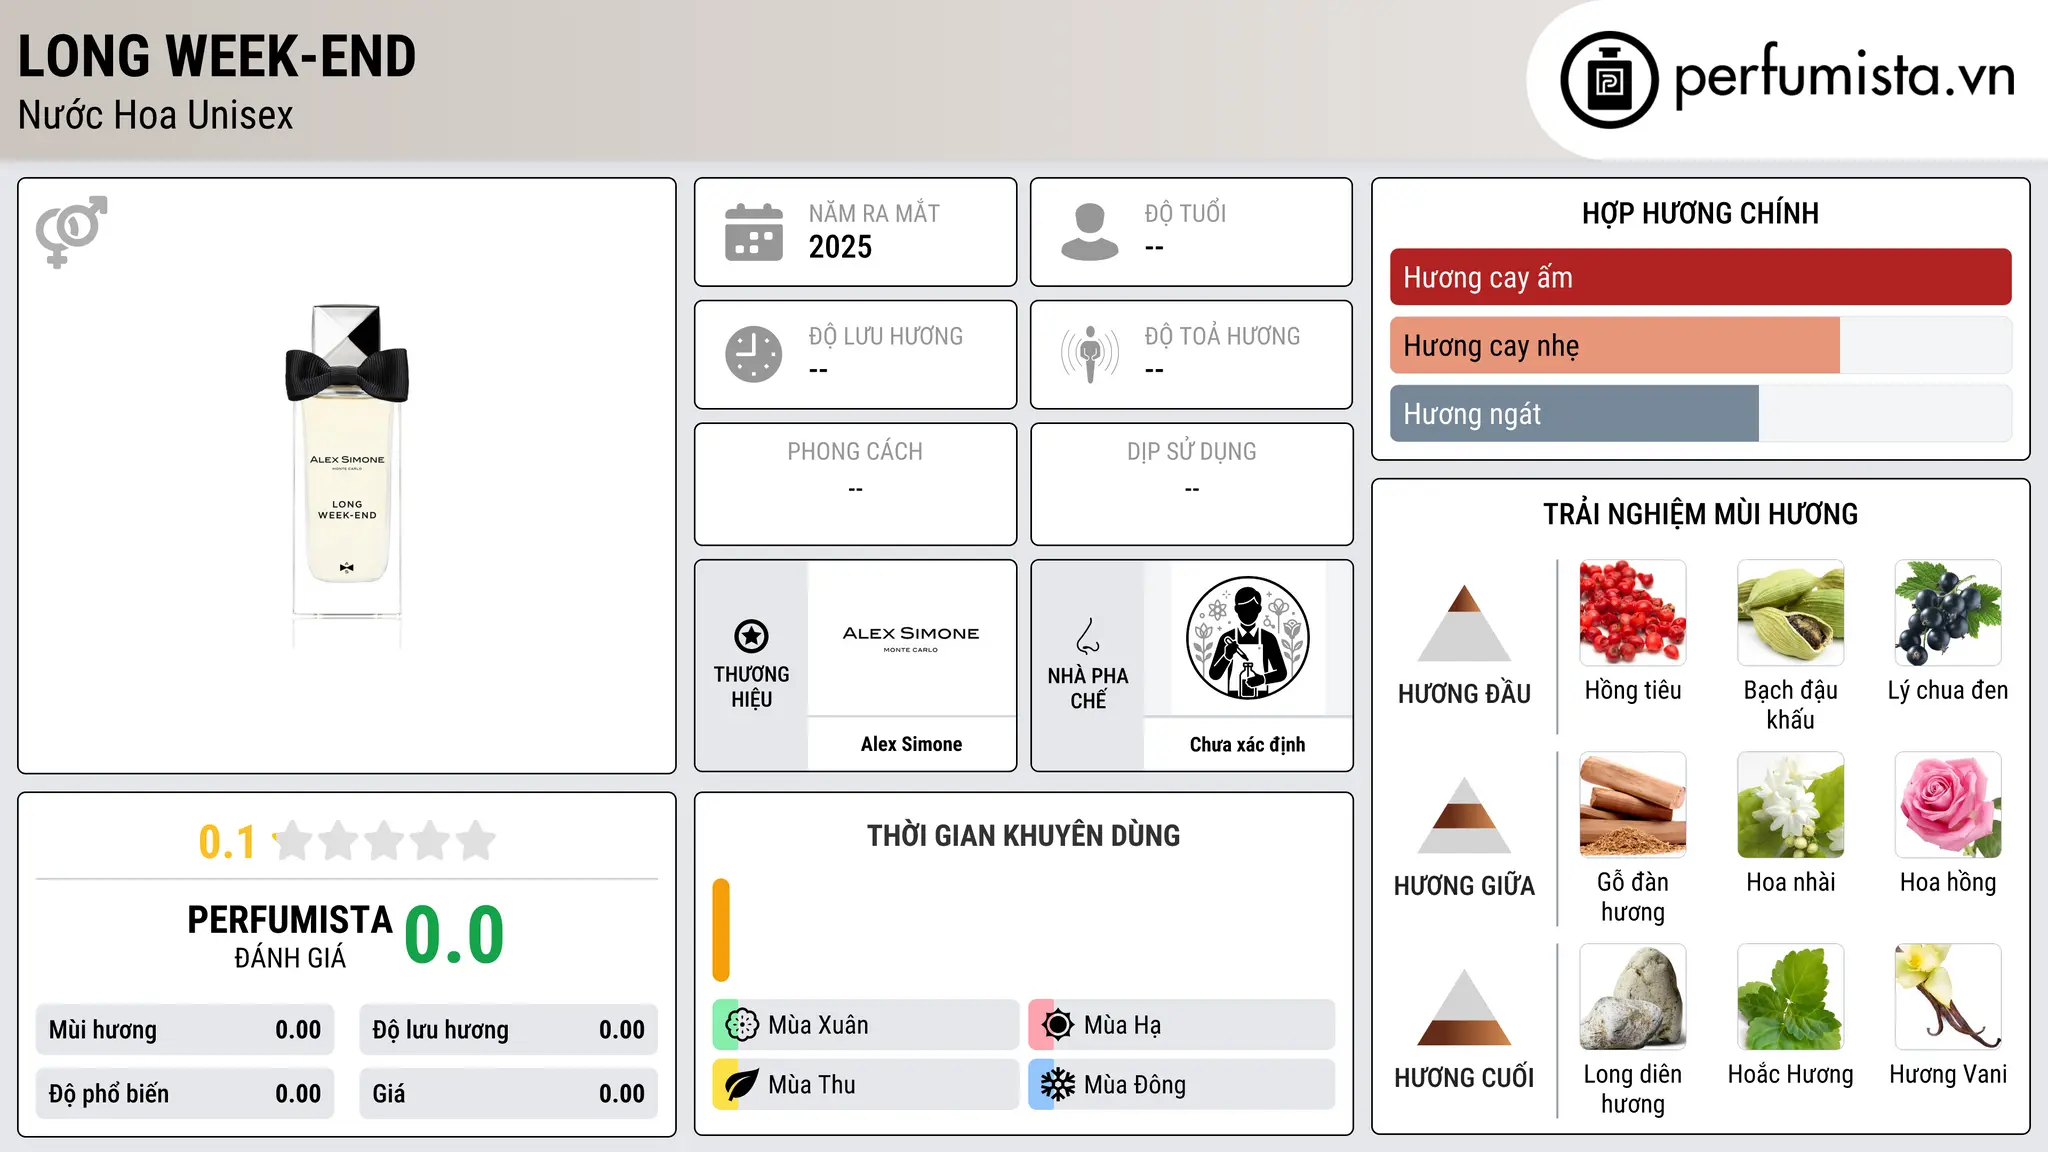2048x1152 pixels.
Task: Click the green 0.0 Perfumista score
Action: [454, 935]
